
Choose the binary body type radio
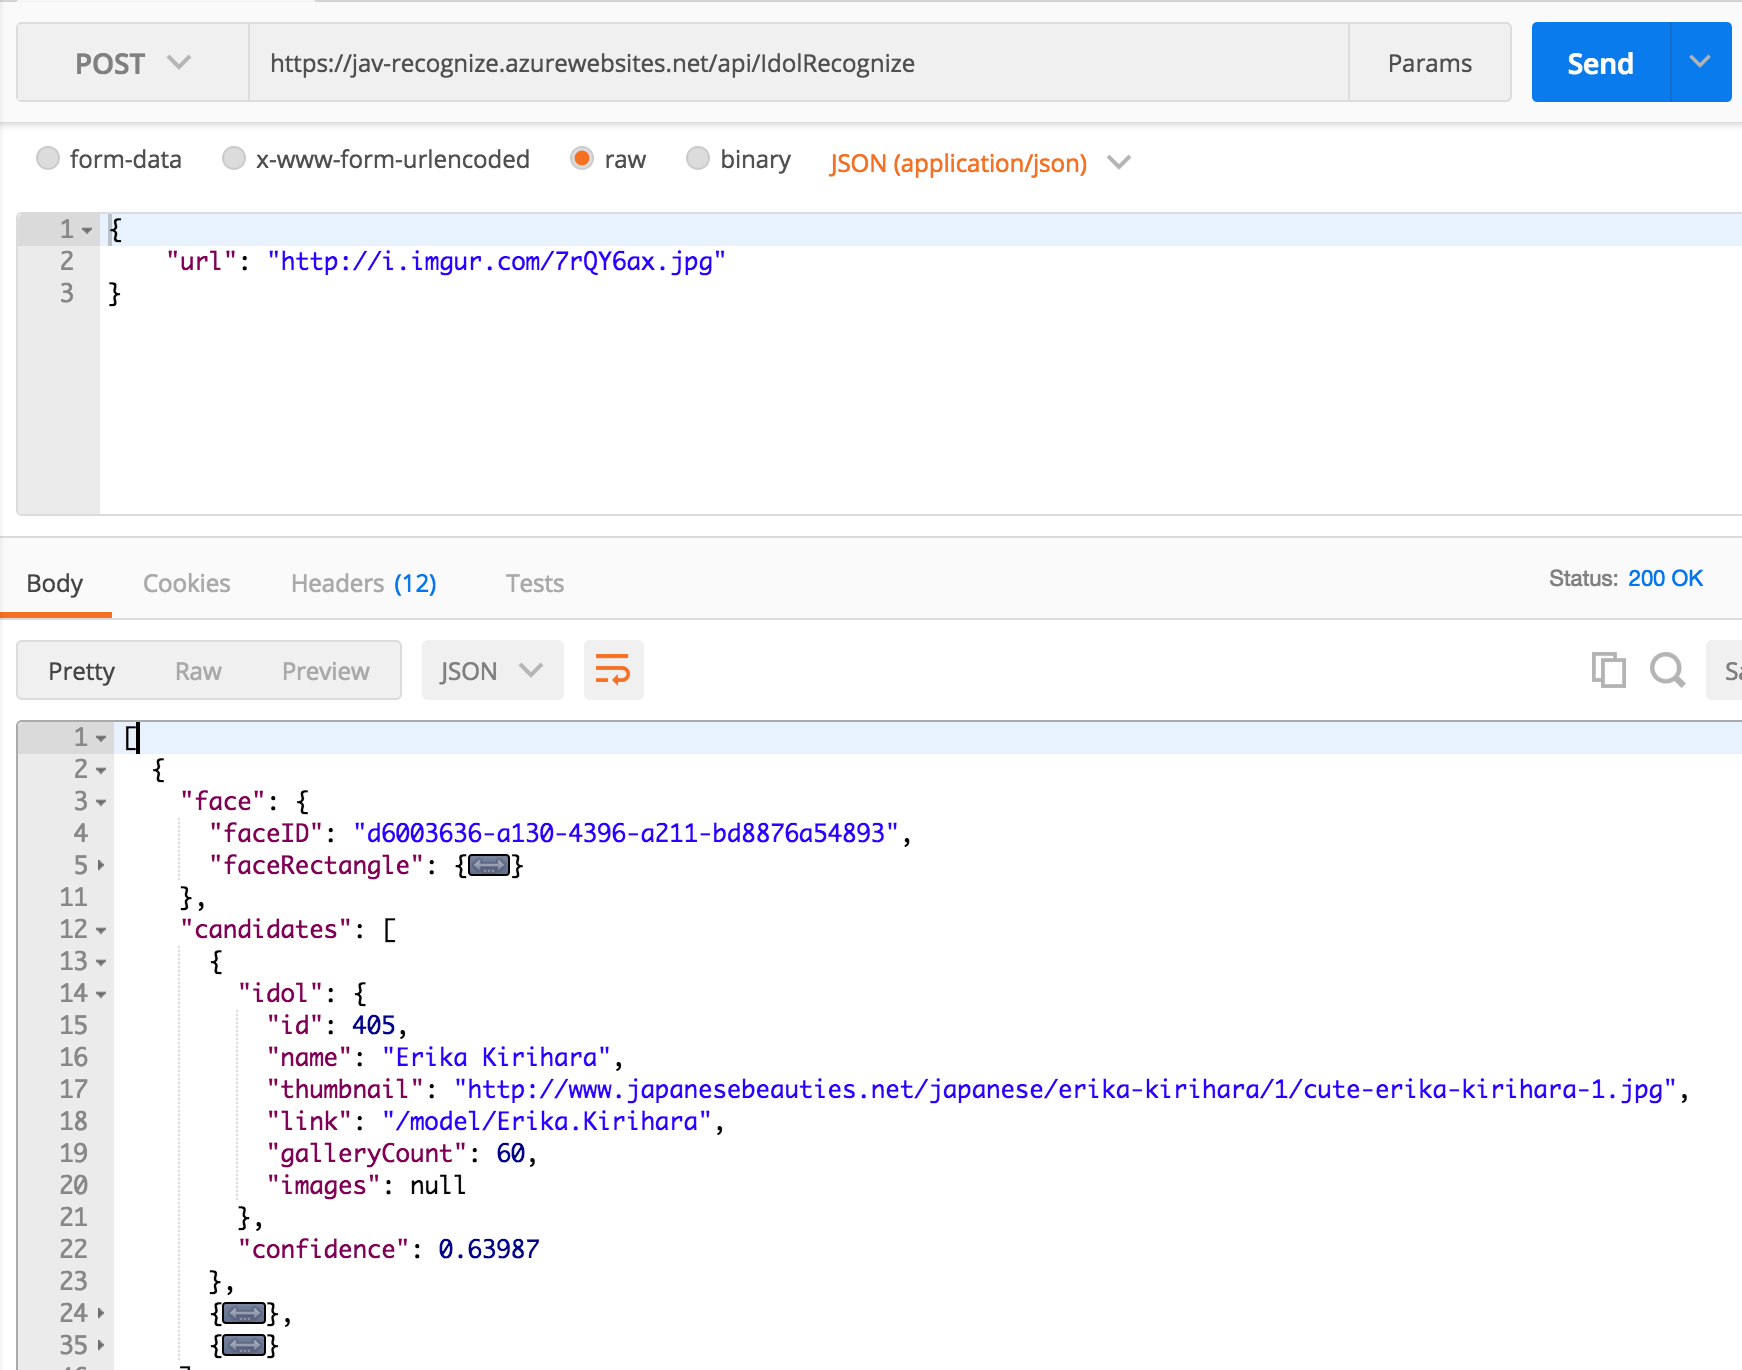[698, 159]
